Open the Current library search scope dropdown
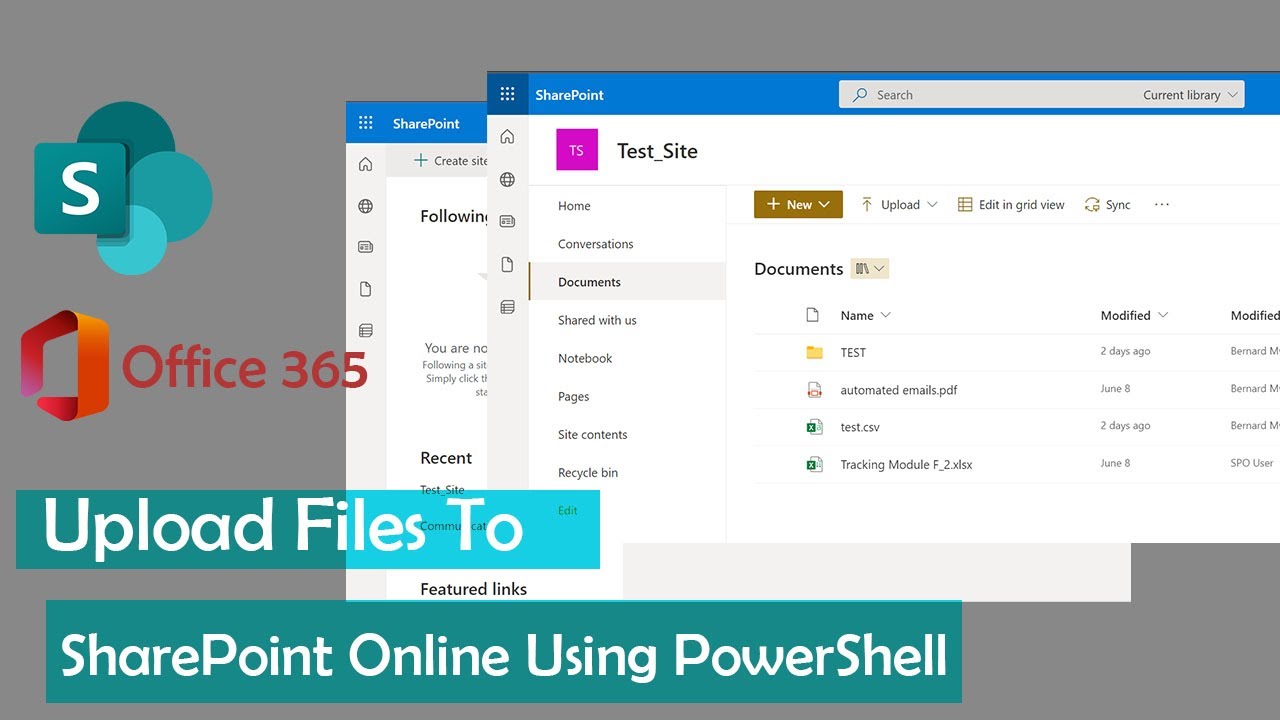1280x720 pixels. [x=1191, y=95]
